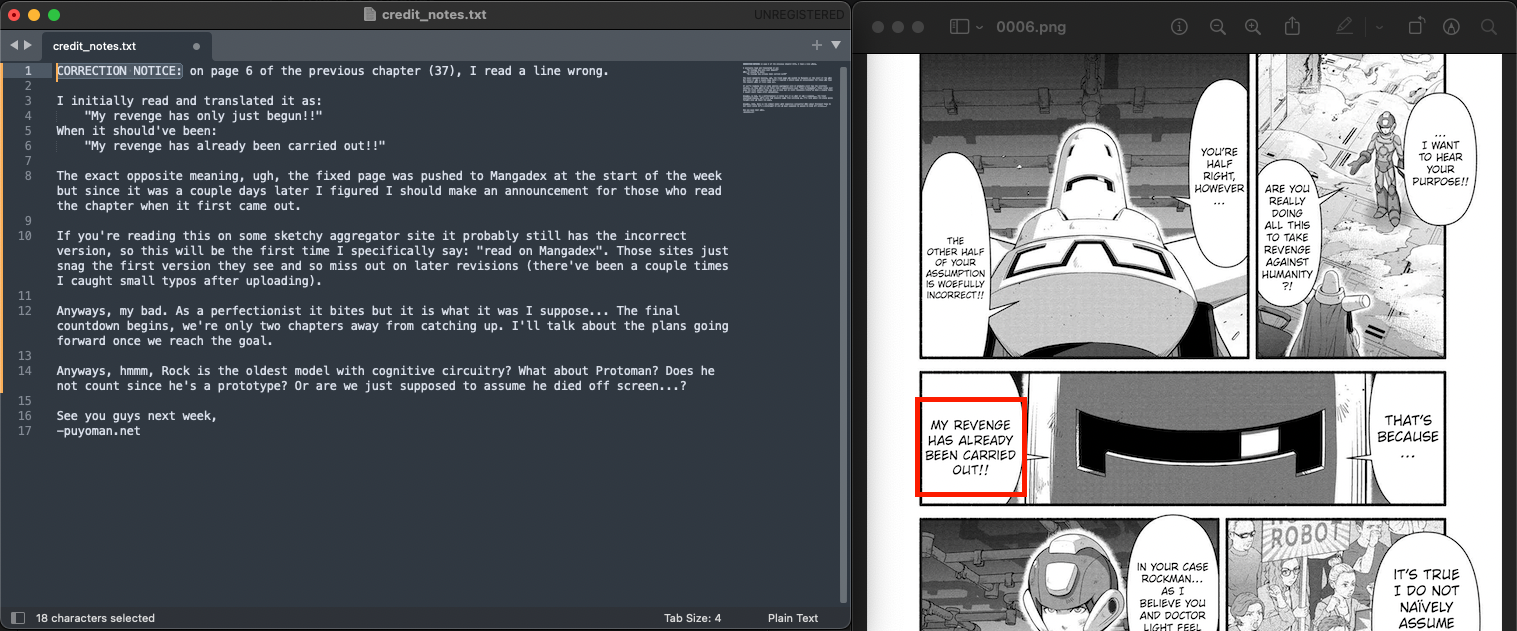Toggle Sublime side bar from status bar icon
1517x631 pixels.
tap(17, 618)
